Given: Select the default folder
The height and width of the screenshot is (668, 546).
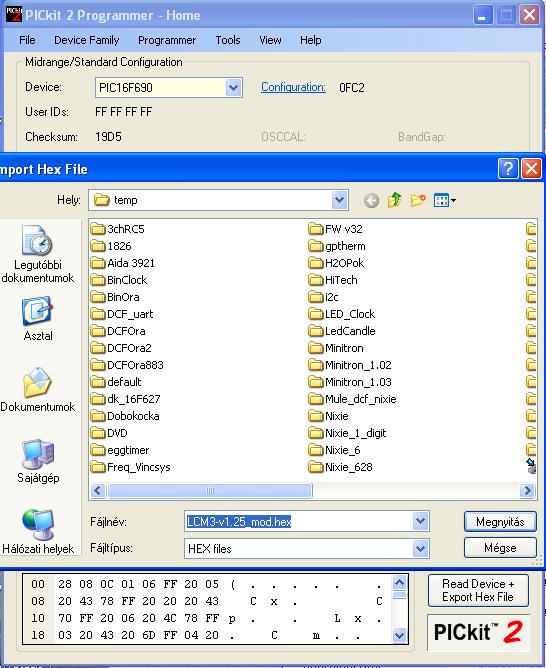Looking at the screenshot, I should (116, 382).
